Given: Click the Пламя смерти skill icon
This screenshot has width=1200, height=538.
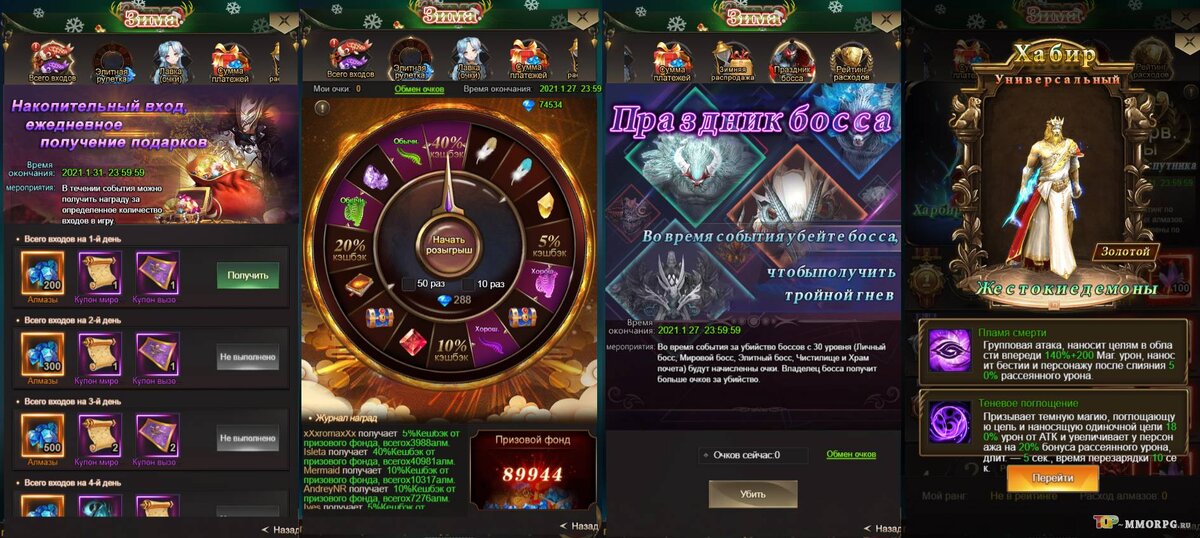Looking at the screenshot, I should pos(943,348).
